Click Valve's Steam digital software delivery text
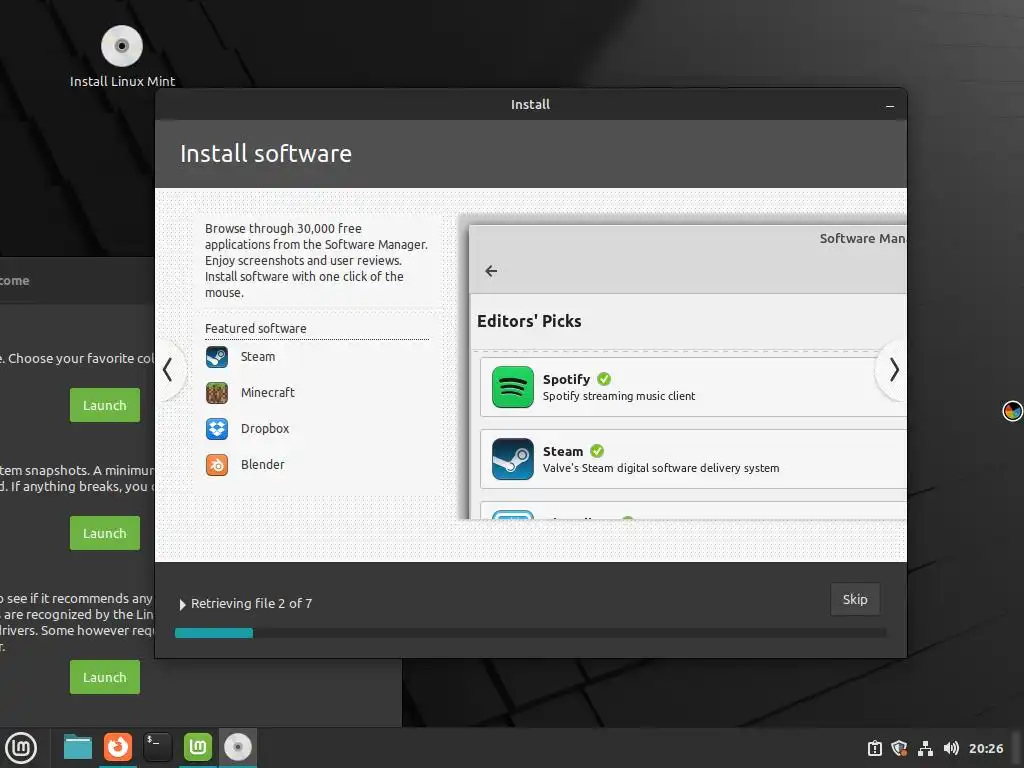This screenshot has width=1024, height=768. point(660,468)
